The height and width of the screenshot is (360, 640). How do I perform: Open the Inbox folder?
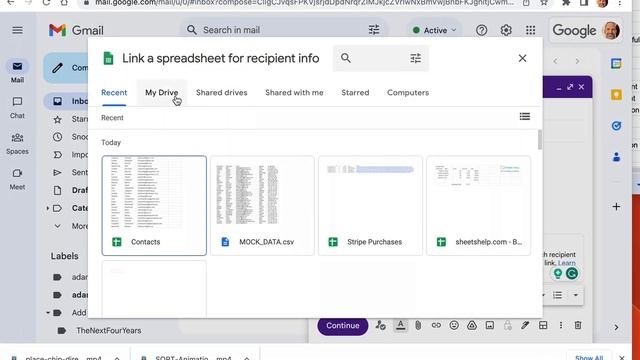point(66,101)
